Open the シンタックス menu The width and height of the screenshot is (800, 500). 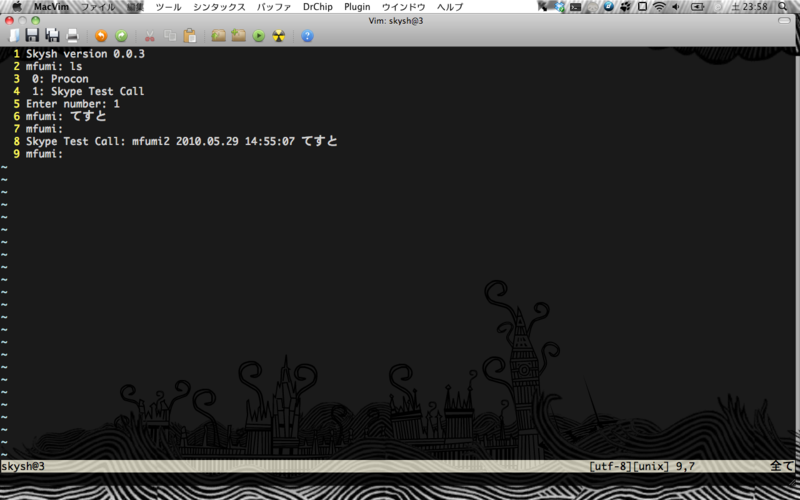click(x=219, y=7)
